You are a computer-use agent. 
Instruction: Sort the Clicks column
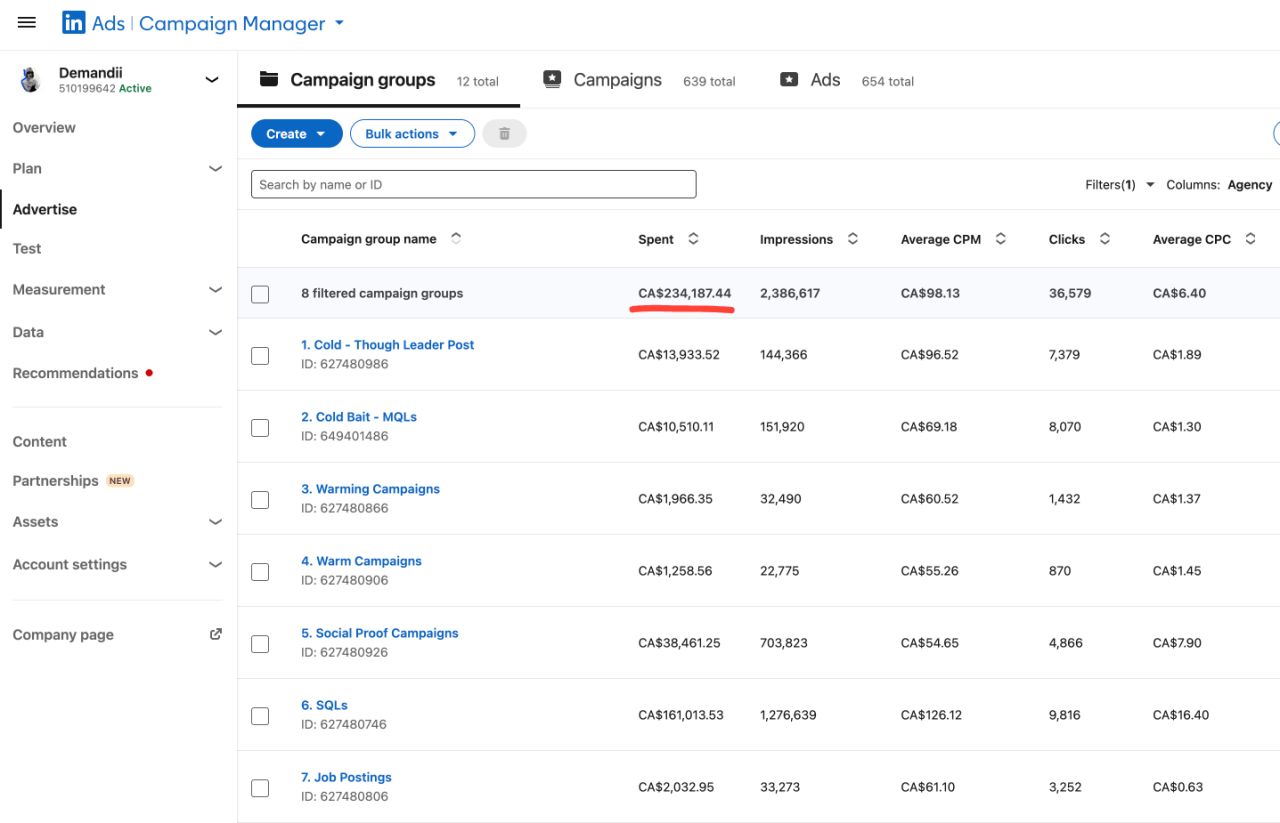pyautogui.click(x=1104, y=238)
